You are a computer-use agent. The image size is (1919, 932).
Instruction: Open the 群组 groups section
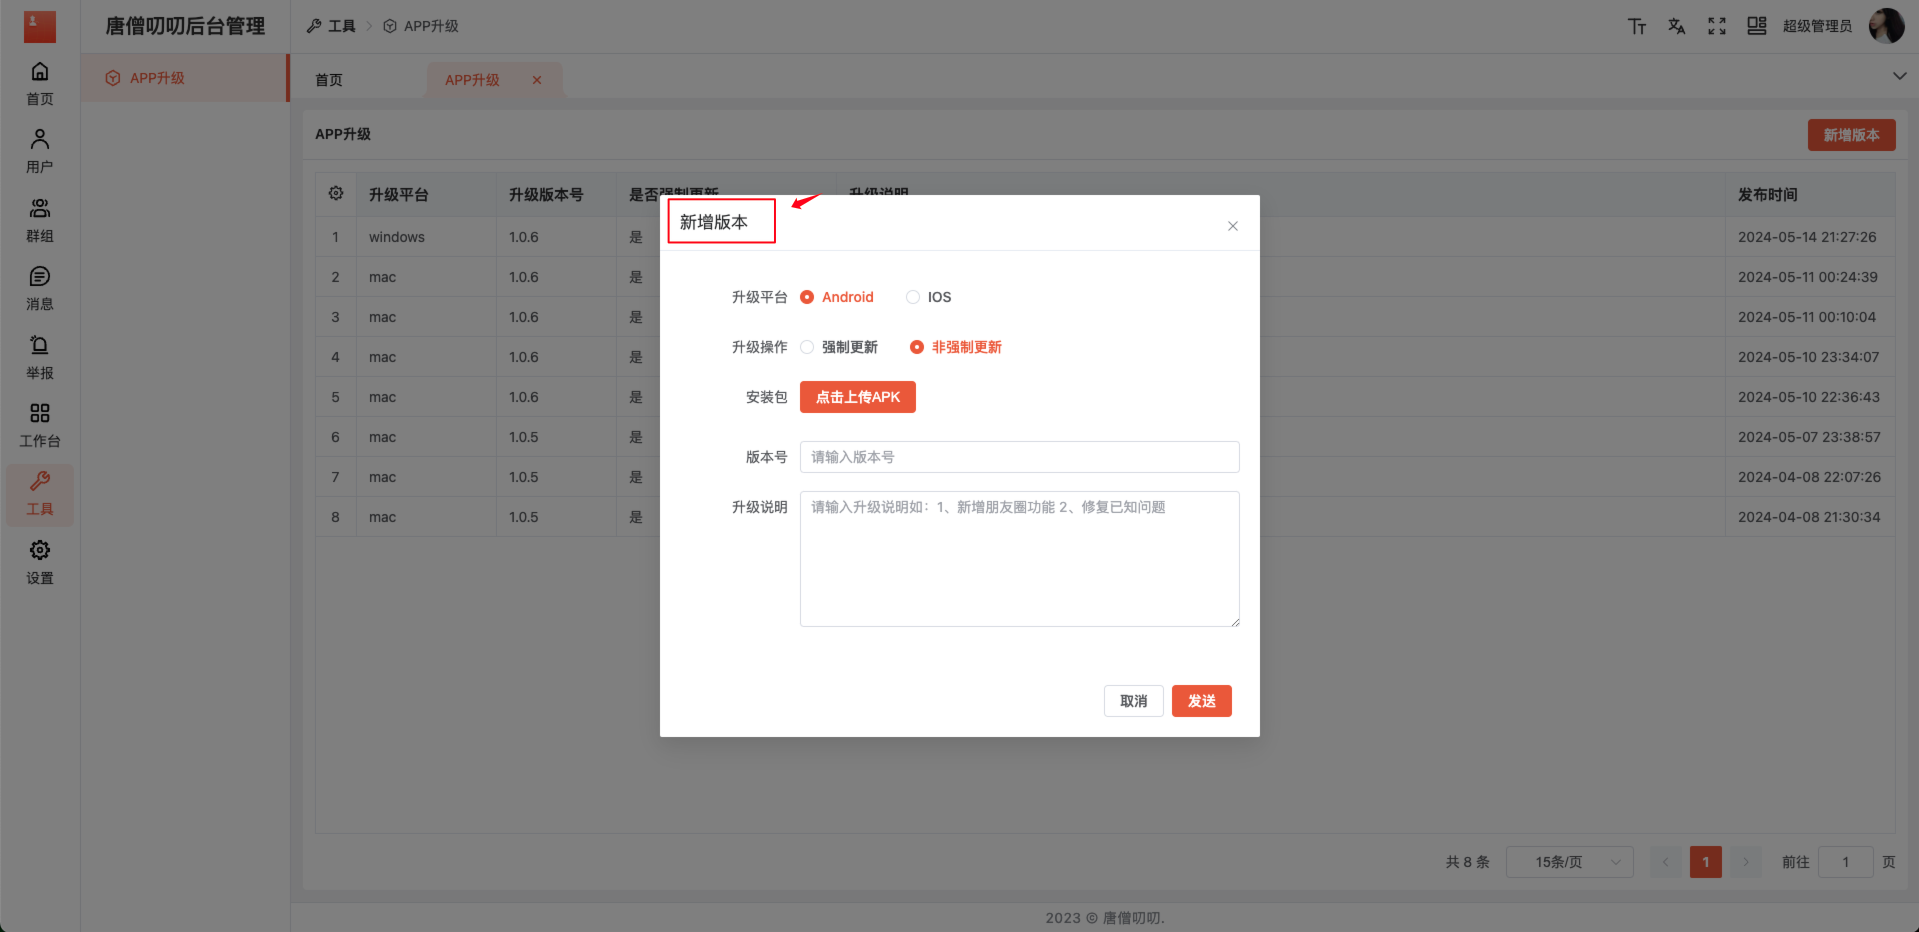point(39,220)
